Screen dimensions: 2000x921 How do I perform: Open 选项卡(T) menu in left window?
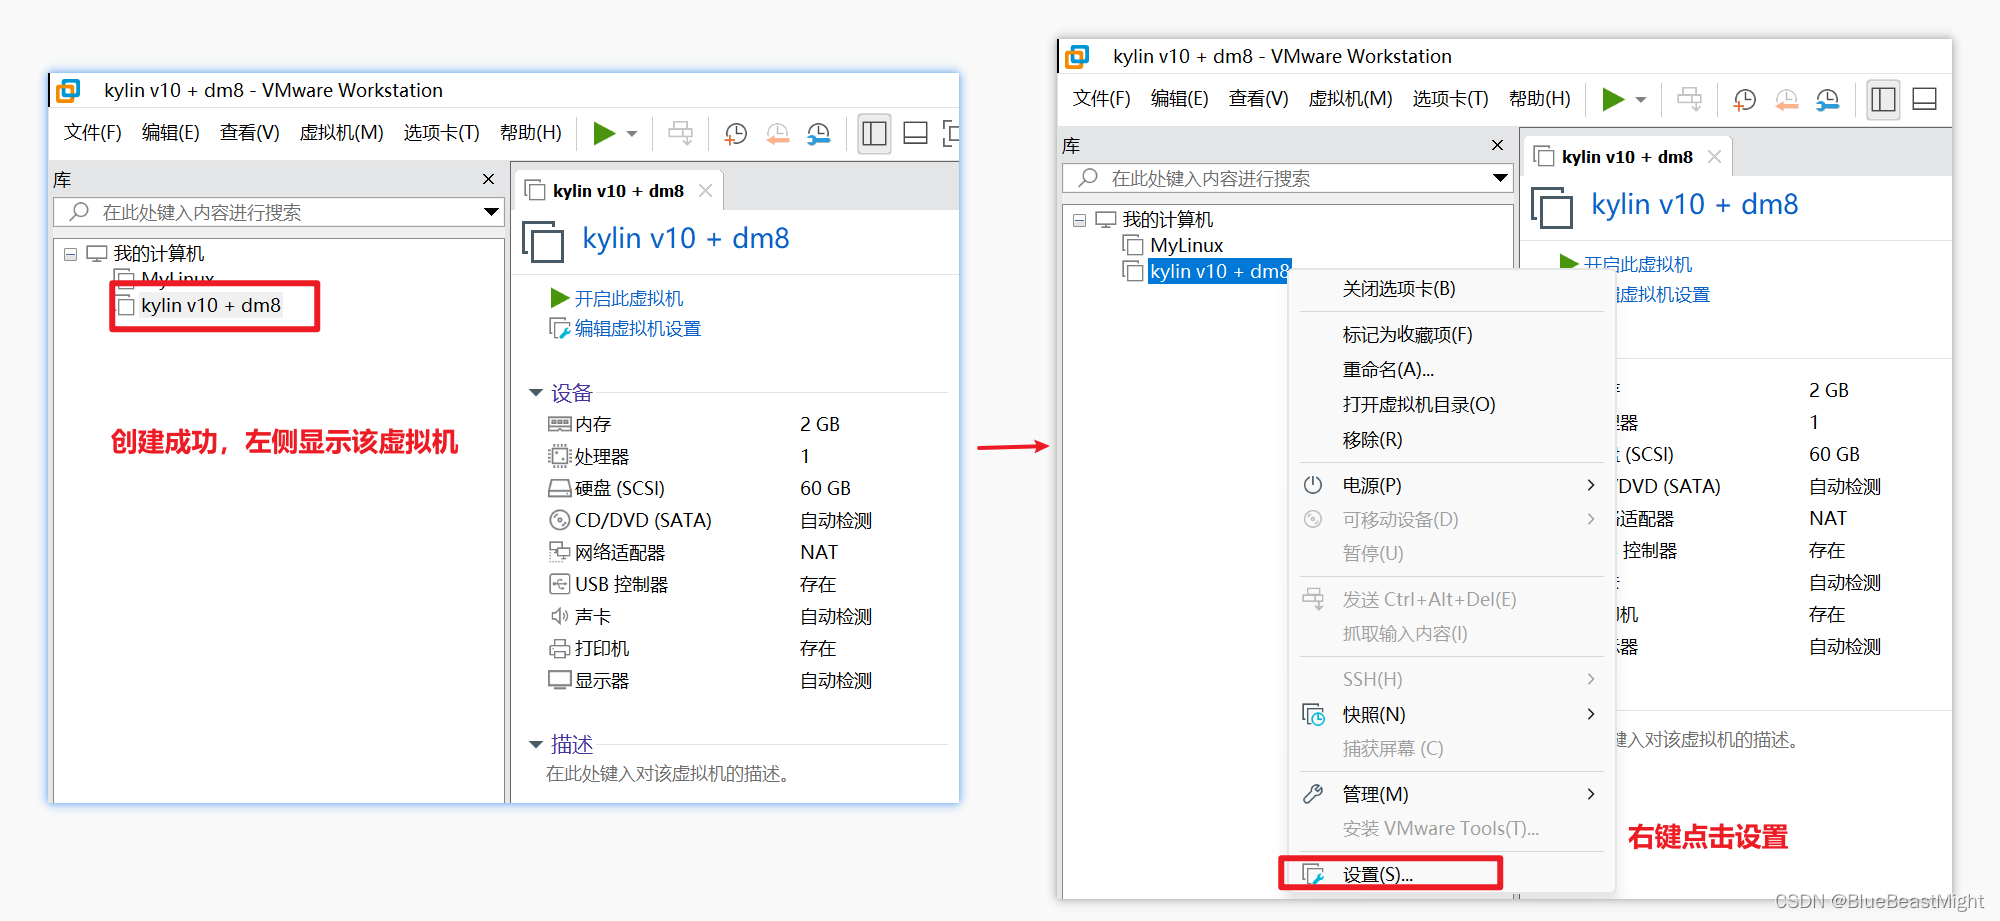click(x=441, y=133)
